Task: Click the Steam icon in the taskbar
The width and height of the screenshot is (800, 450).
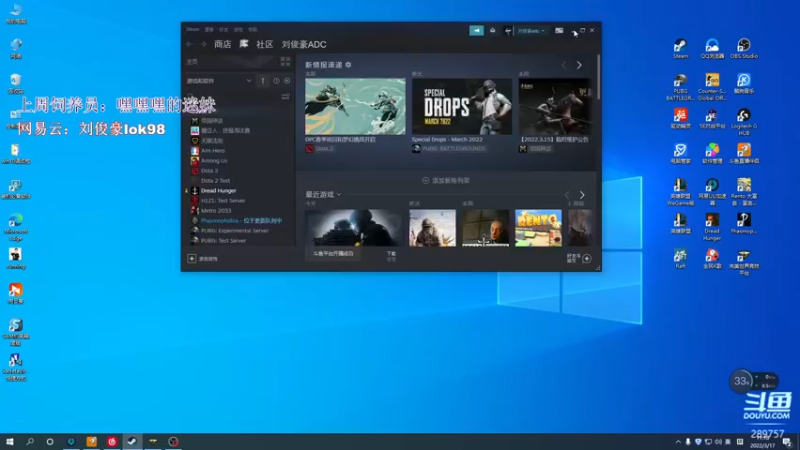Action: [x=132, y=442]
